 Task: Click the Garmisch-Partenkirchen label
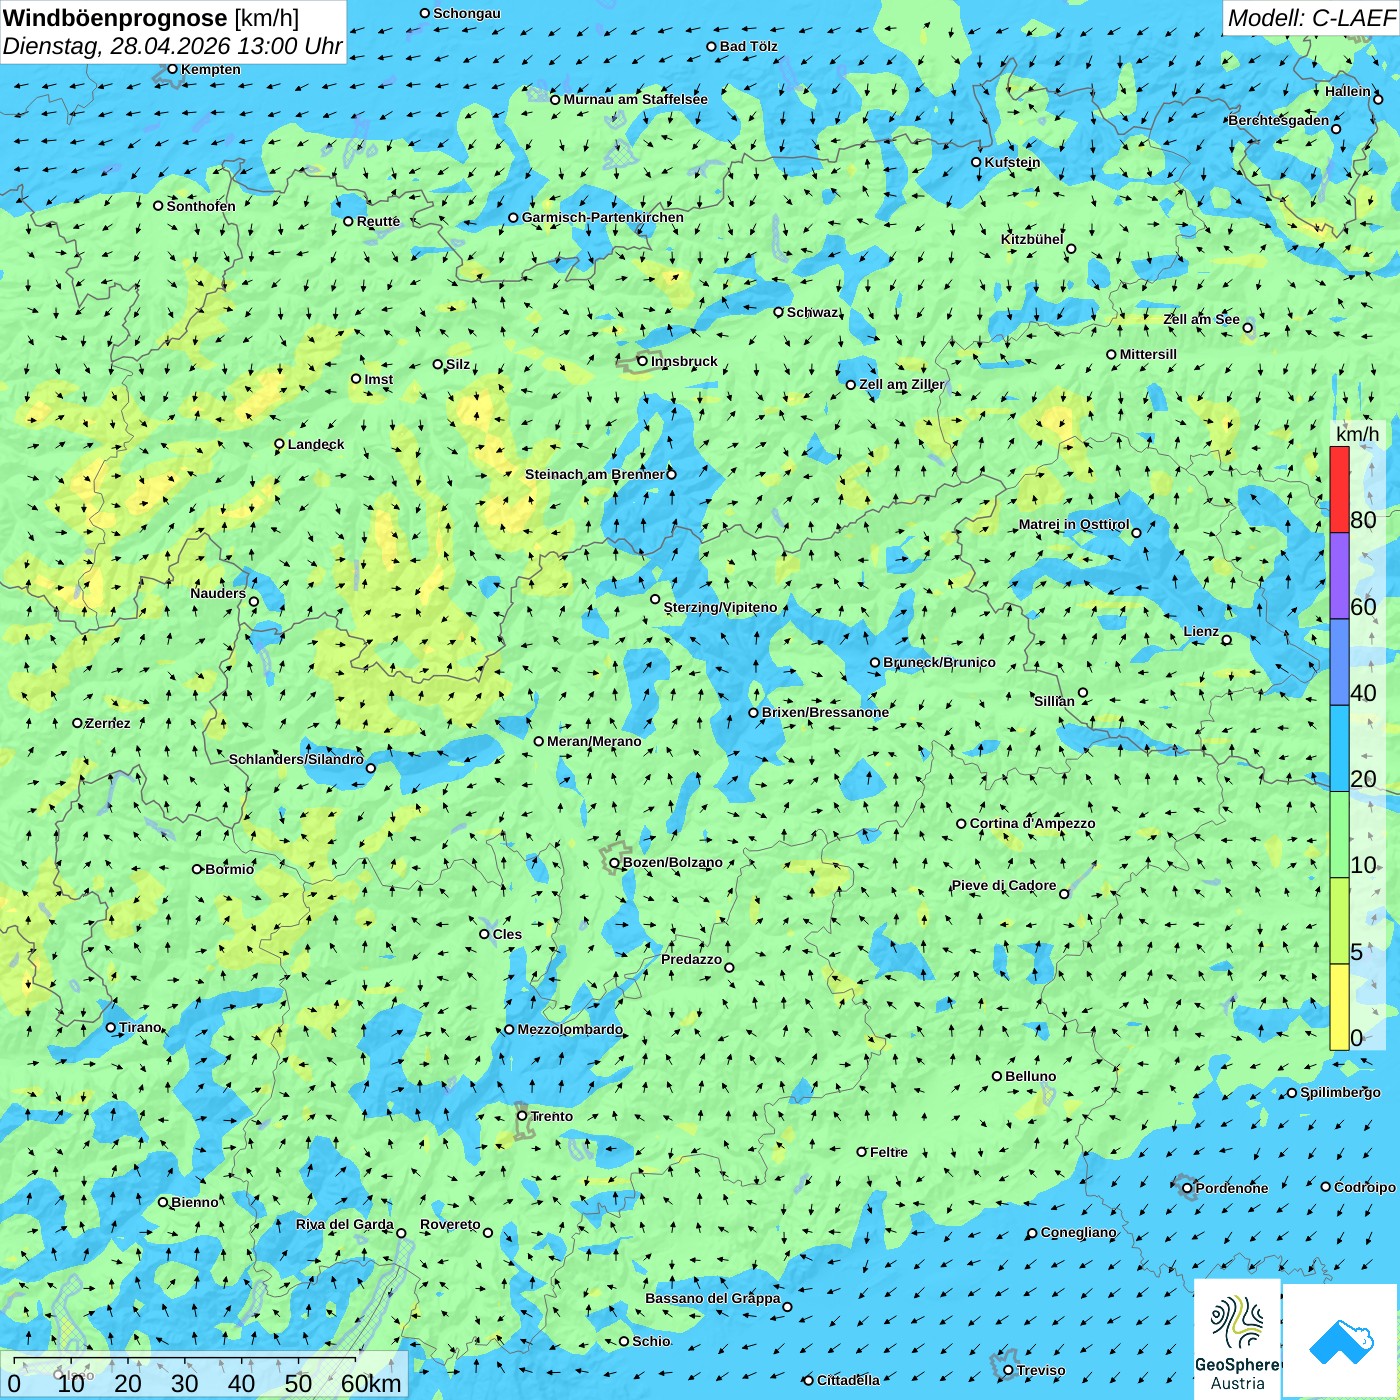tap(603, 217)
